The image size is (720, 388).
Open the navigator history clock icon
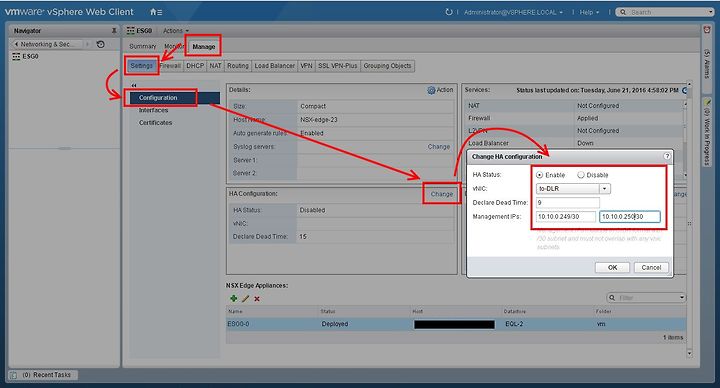click(x=101, y=44)
